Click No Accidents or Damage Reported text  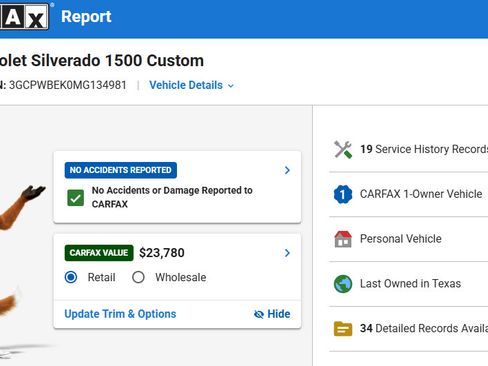[x=172, y=197]
